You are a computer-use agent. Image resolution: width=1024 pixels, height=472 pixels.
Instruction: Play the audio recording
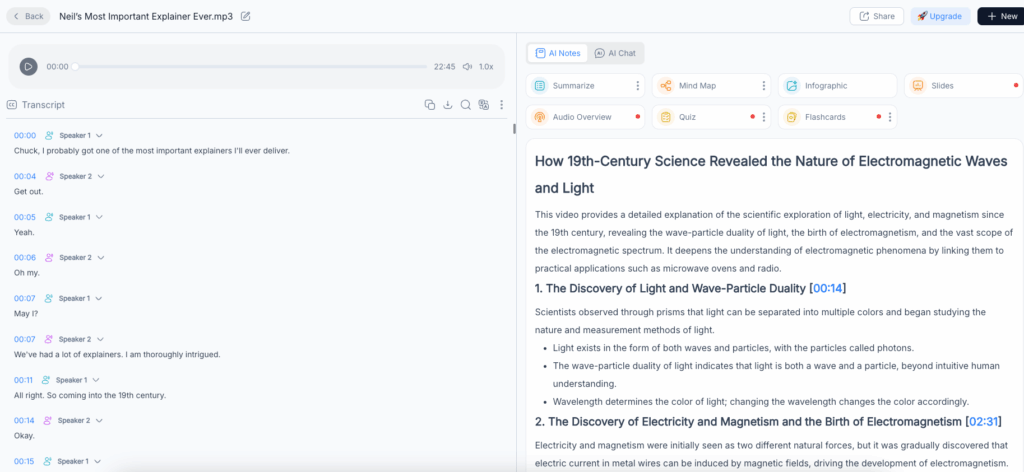pyautogui.click(x=28, y=67)
